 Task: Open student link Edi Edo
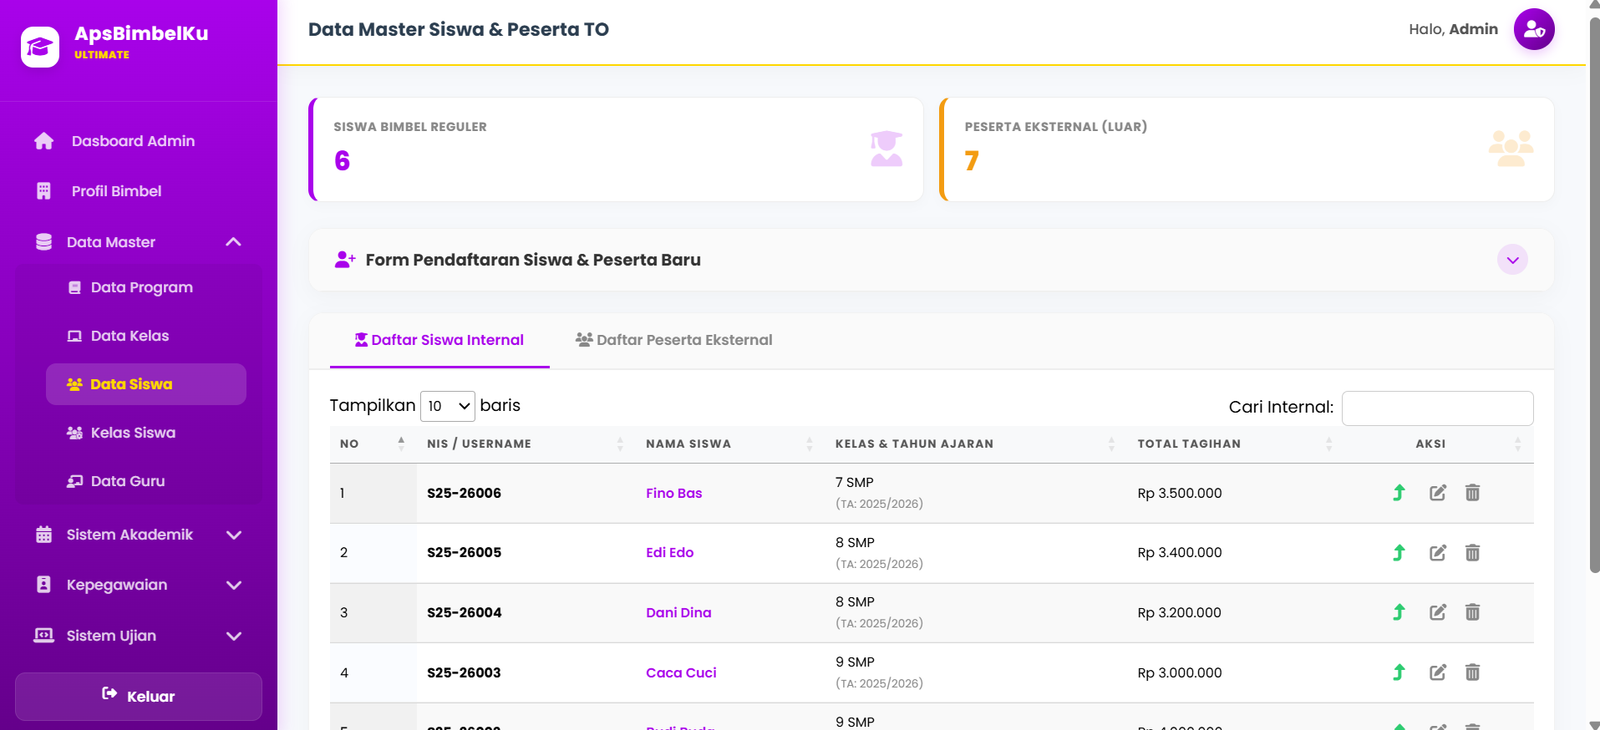670,552
